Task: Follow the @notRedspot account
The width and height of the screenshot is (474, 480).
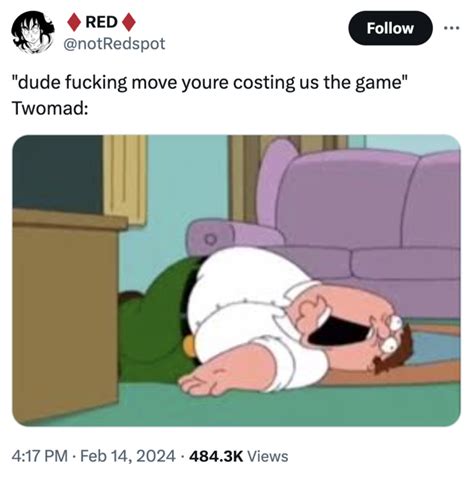Action: click(x=390, y=28)
